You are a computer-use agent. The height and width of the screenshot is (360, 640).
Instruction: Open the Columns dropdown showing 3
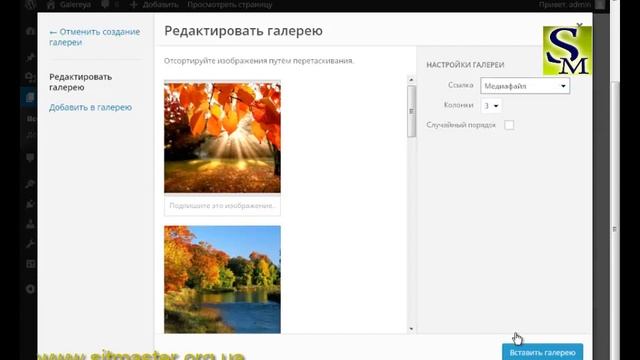tap(491, 105)
